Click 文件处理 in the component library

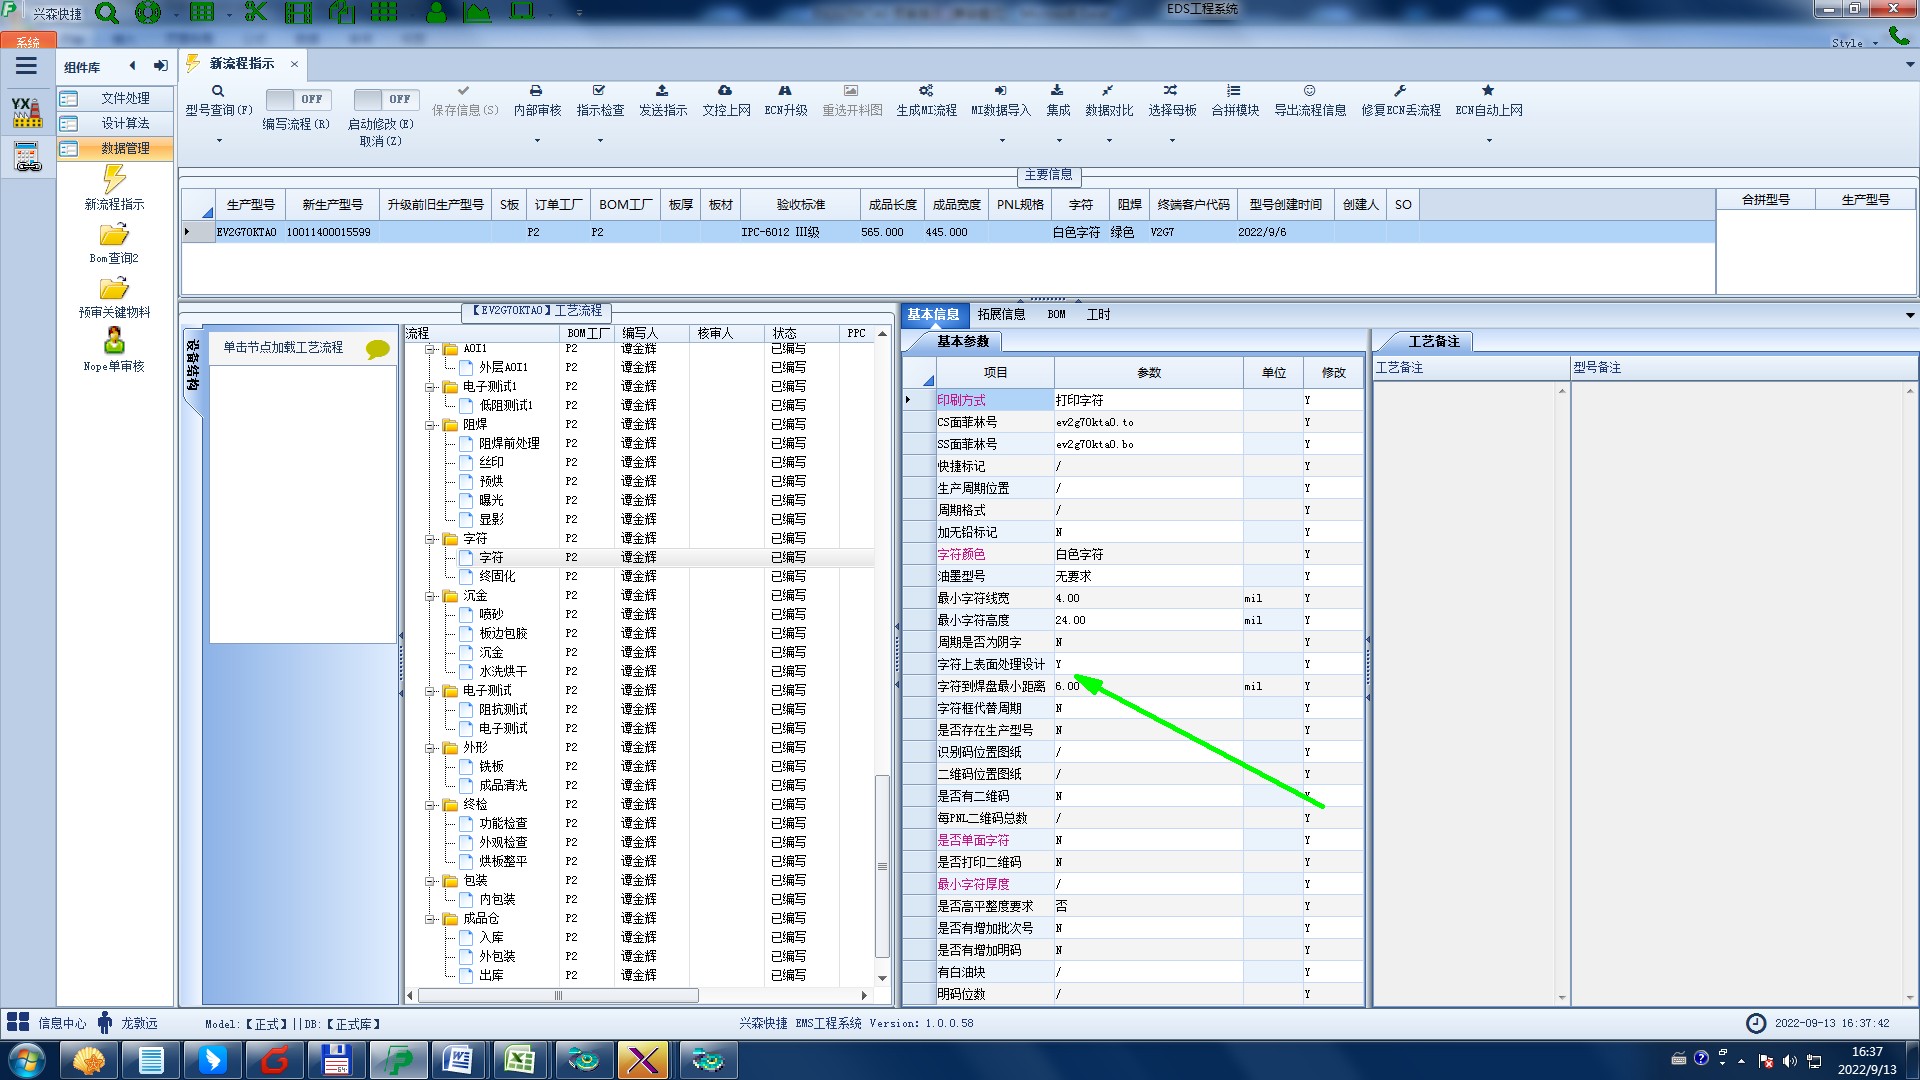pos(125,98)
